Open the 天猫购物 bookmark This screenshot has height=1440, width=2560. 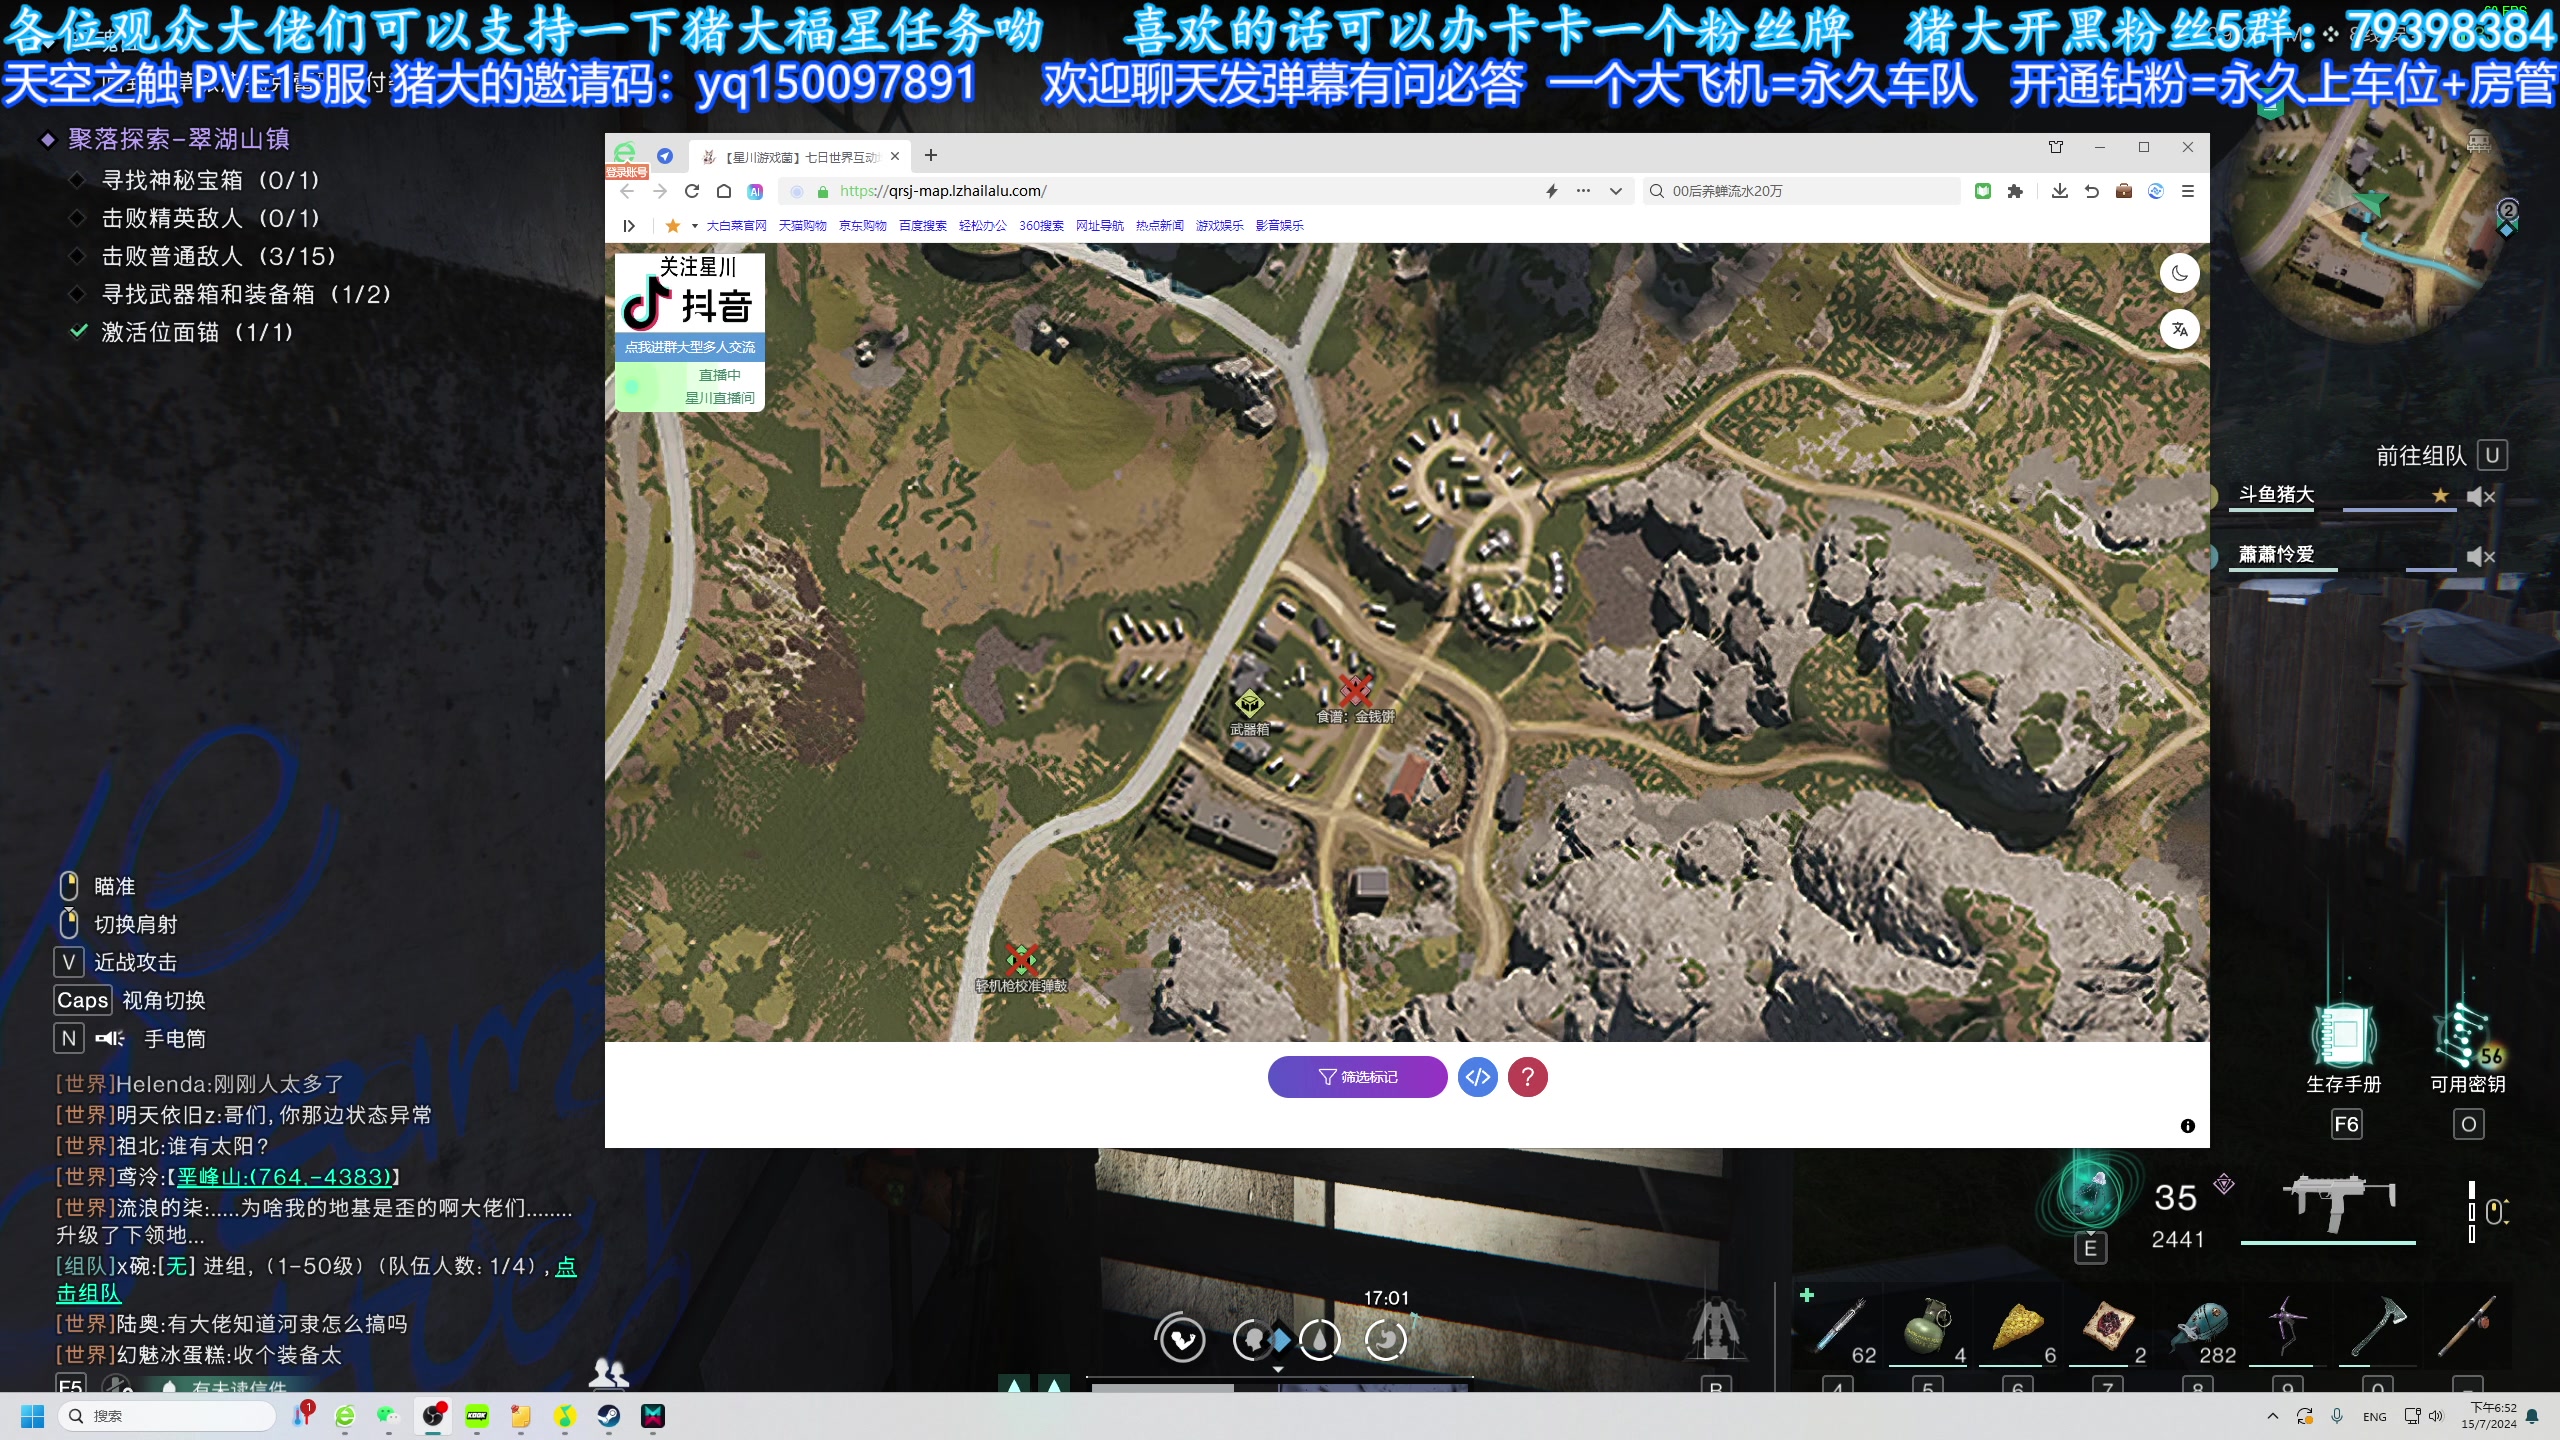click(802, 226)
